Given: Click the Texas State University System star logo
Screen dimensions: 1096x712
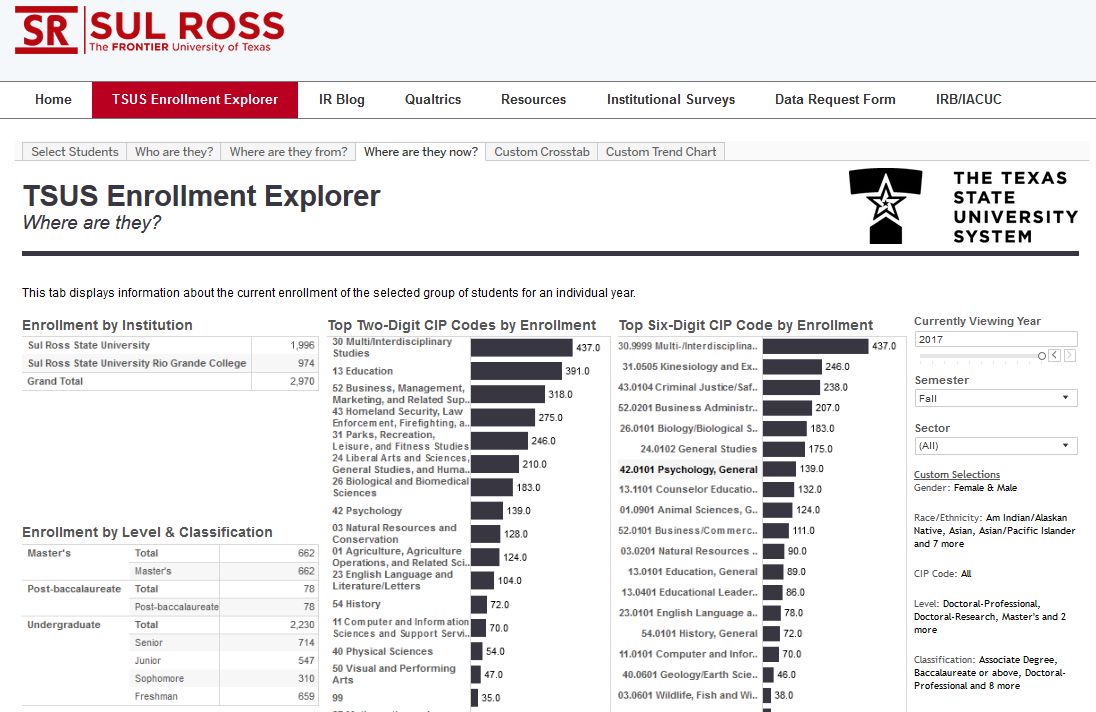Looking at the screenshot, I should pos(886,206).
